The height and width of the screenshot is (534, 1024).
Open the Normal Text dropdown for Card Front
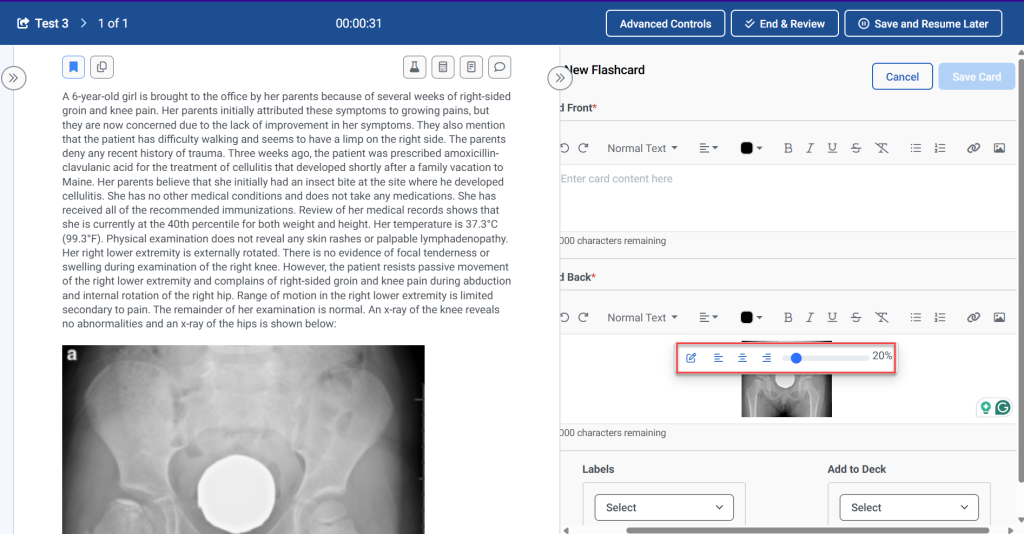pos(642,148)
